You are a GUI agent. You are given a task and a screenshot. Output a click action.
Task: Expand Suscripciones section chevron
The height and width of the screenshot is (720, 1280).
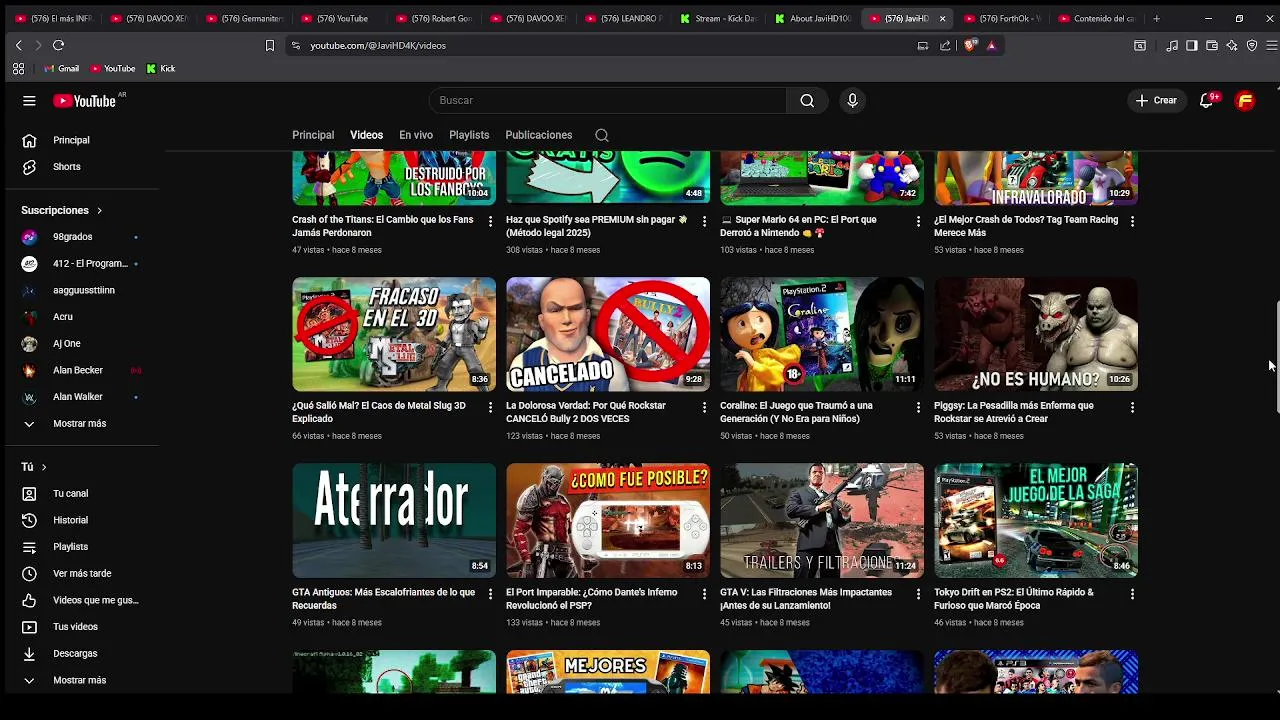click(99, 210)
